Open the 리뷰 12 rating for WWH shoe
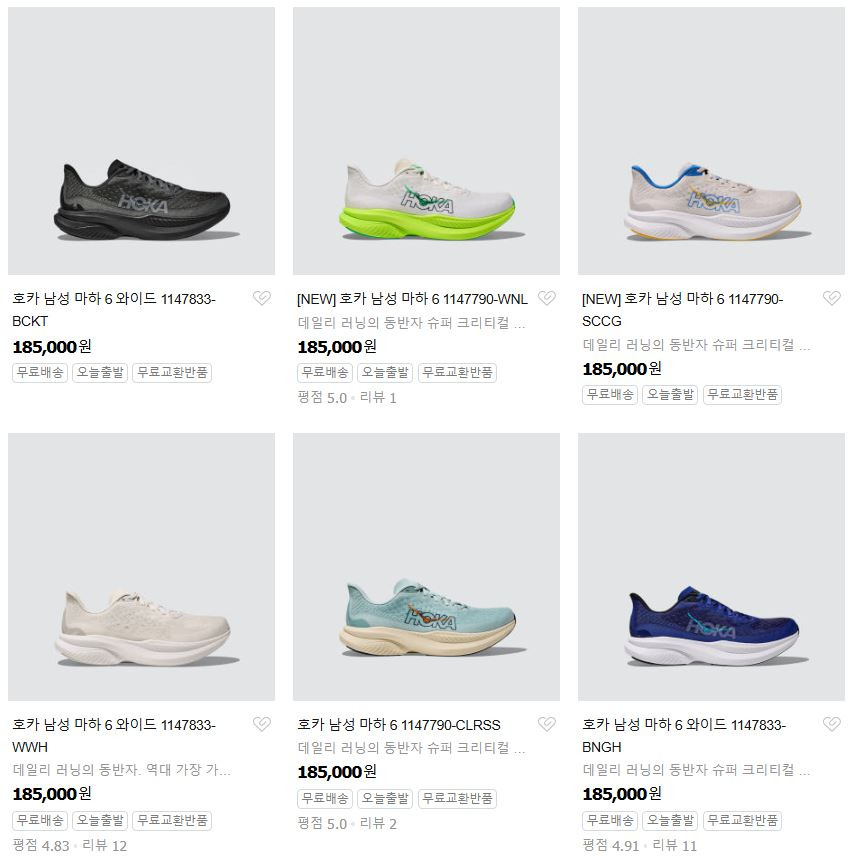 [x=104, y=845]
